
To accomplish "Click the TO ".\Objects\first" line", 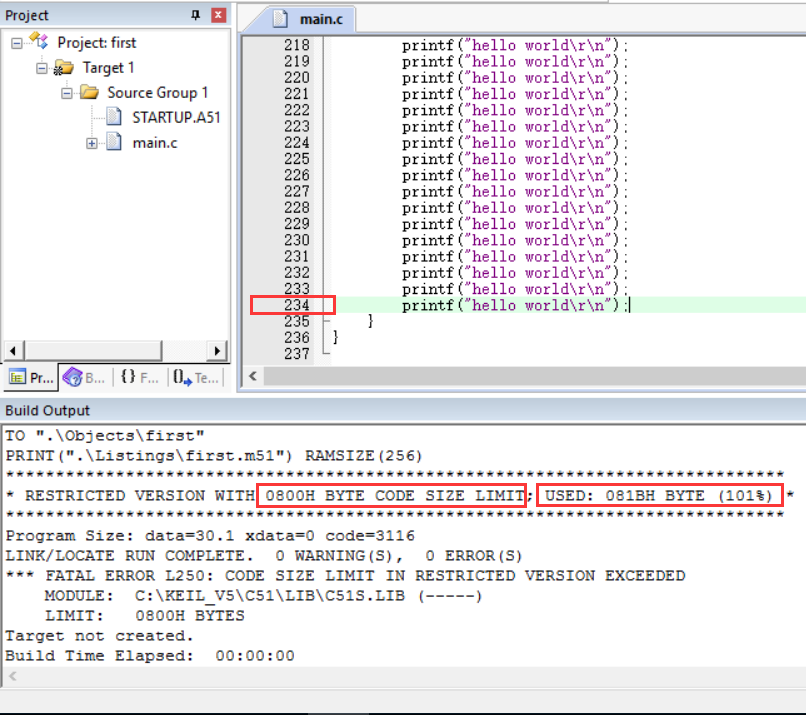I will pyautogui.click(x=105, y=436).
